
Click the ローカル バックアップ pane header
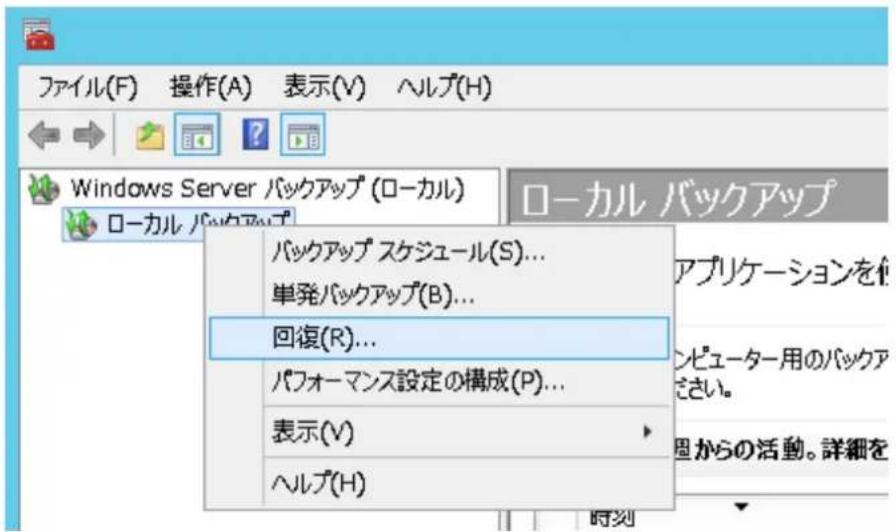click(x=698, y=197)
